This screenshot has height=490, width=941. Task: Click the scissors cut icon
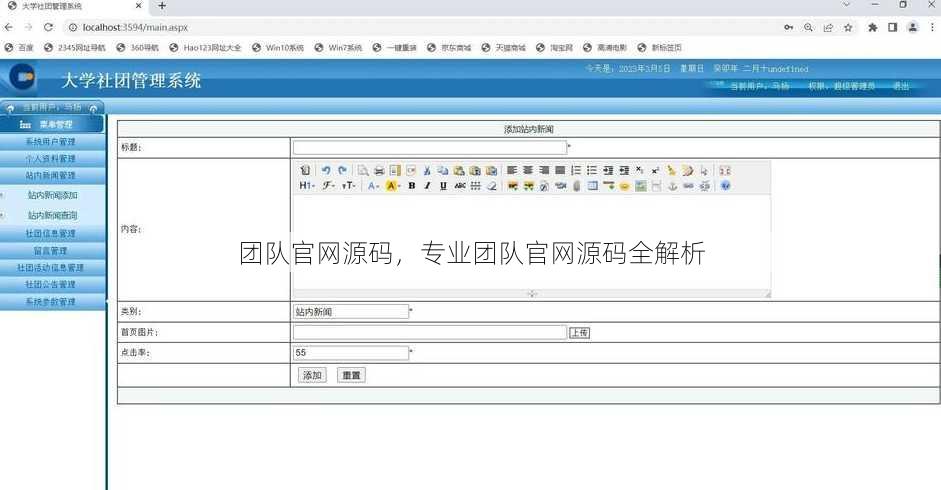427,171
